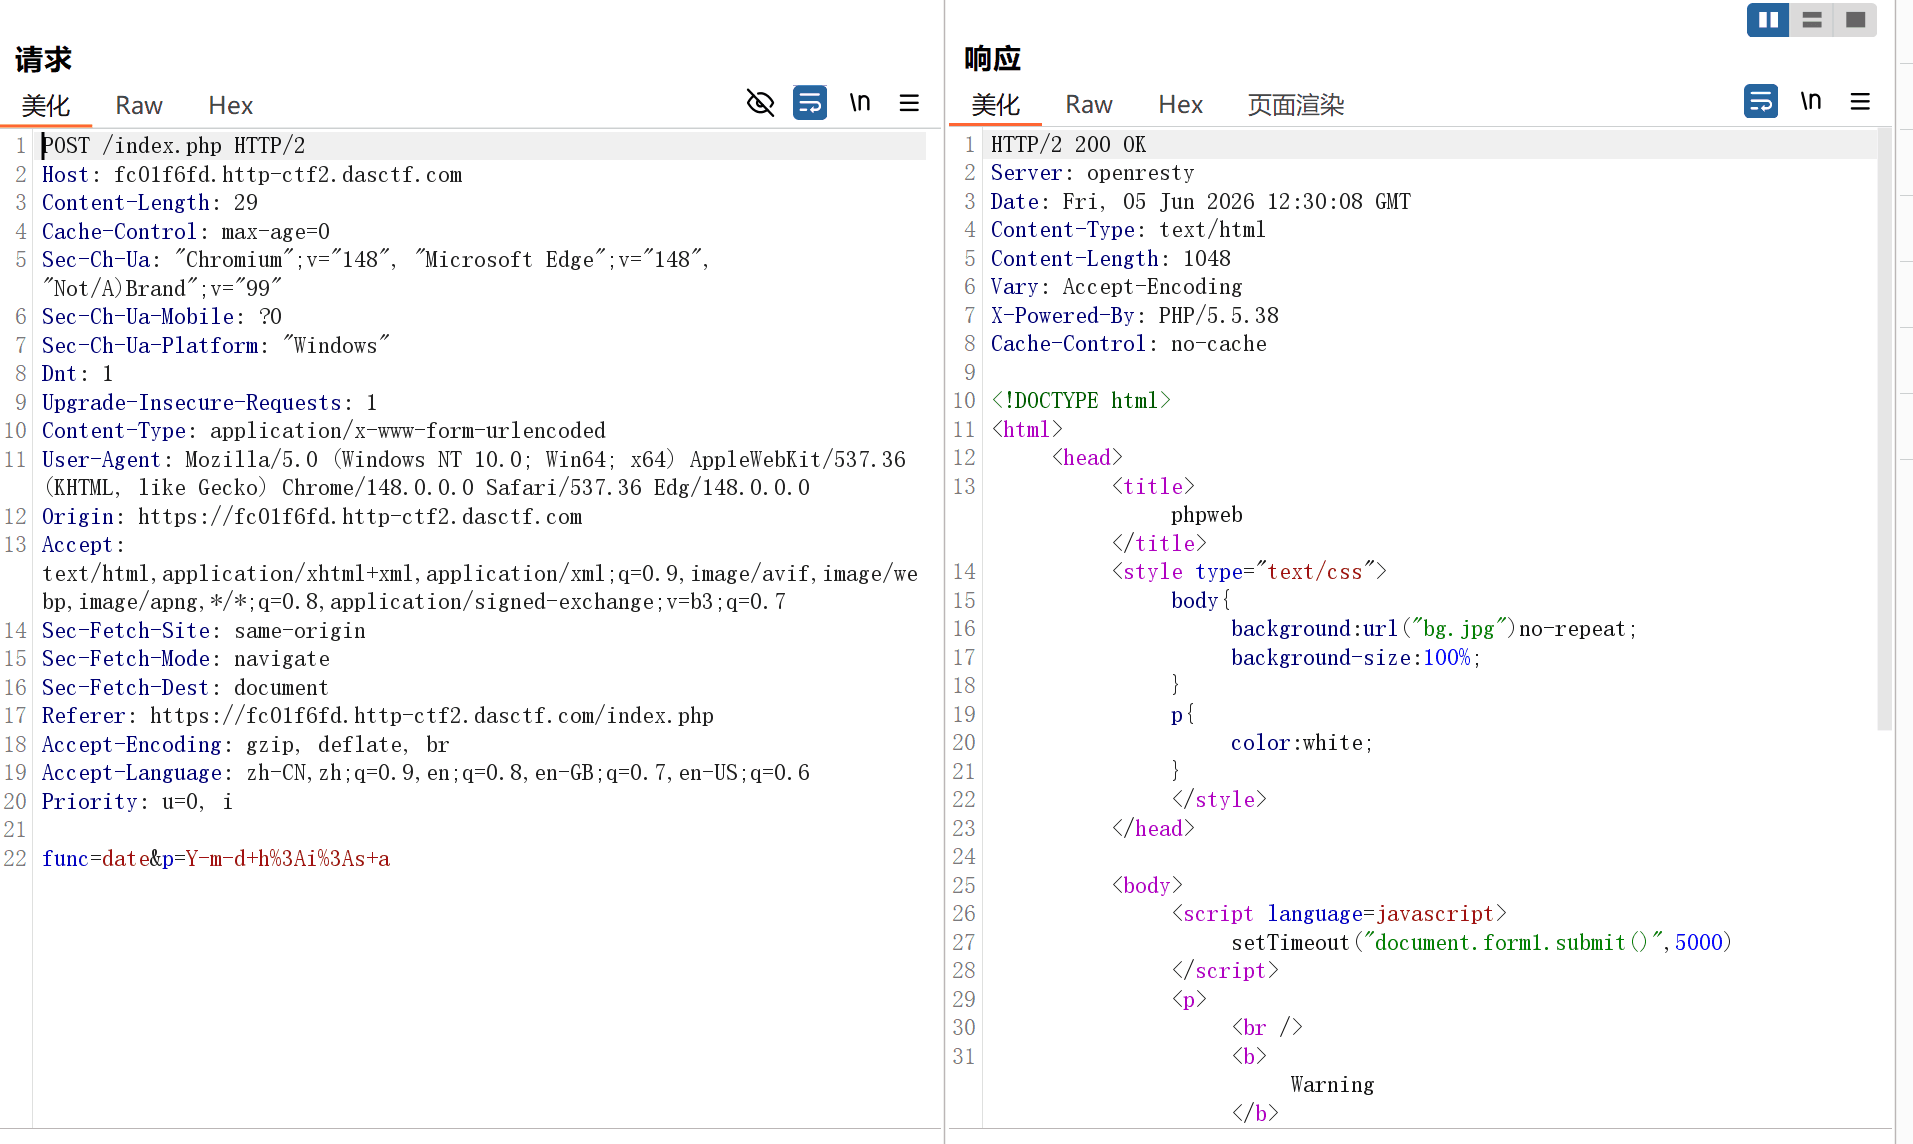Screen dimensions: 1913x1144
Task: Click the Sec-Fetch-Site: same-origin header
Action: 204,631
